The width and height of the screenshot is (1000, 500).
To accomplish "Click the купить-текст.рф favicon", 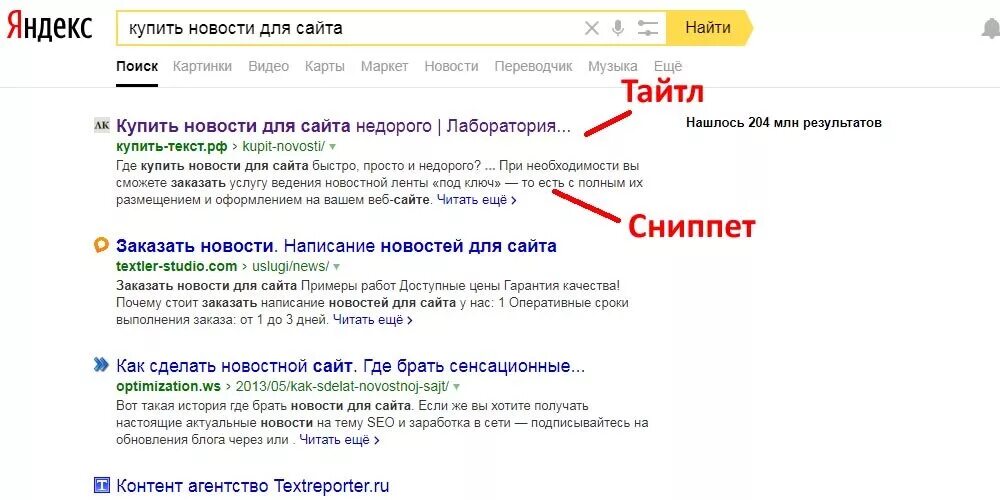I will pos(101,125).
